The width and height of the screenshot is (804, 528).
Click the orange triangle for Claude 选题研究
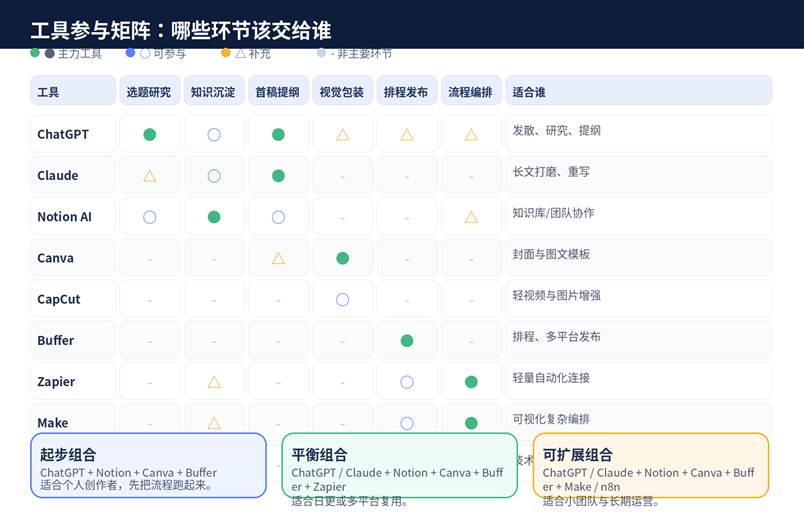click(150, 176)
